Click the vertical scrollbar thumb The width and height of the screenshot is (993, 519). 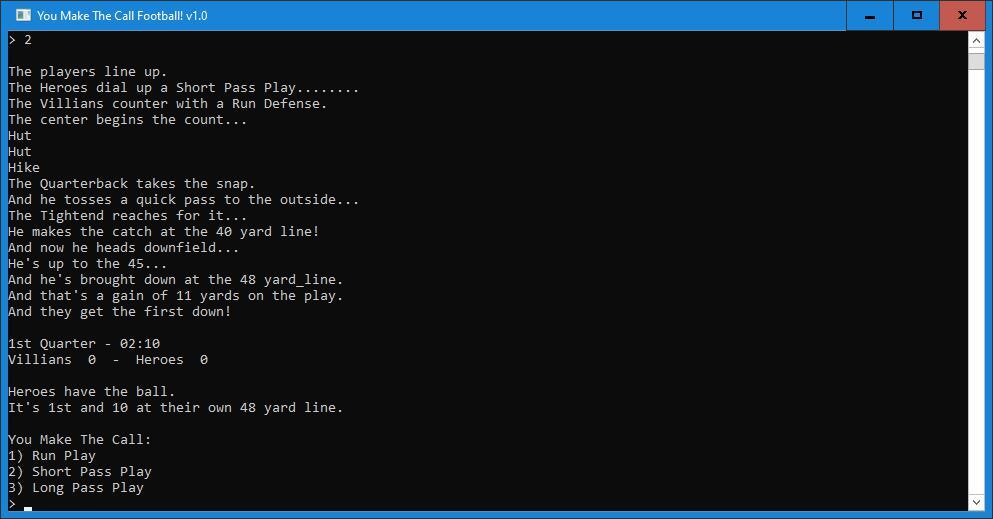(976, 61)
